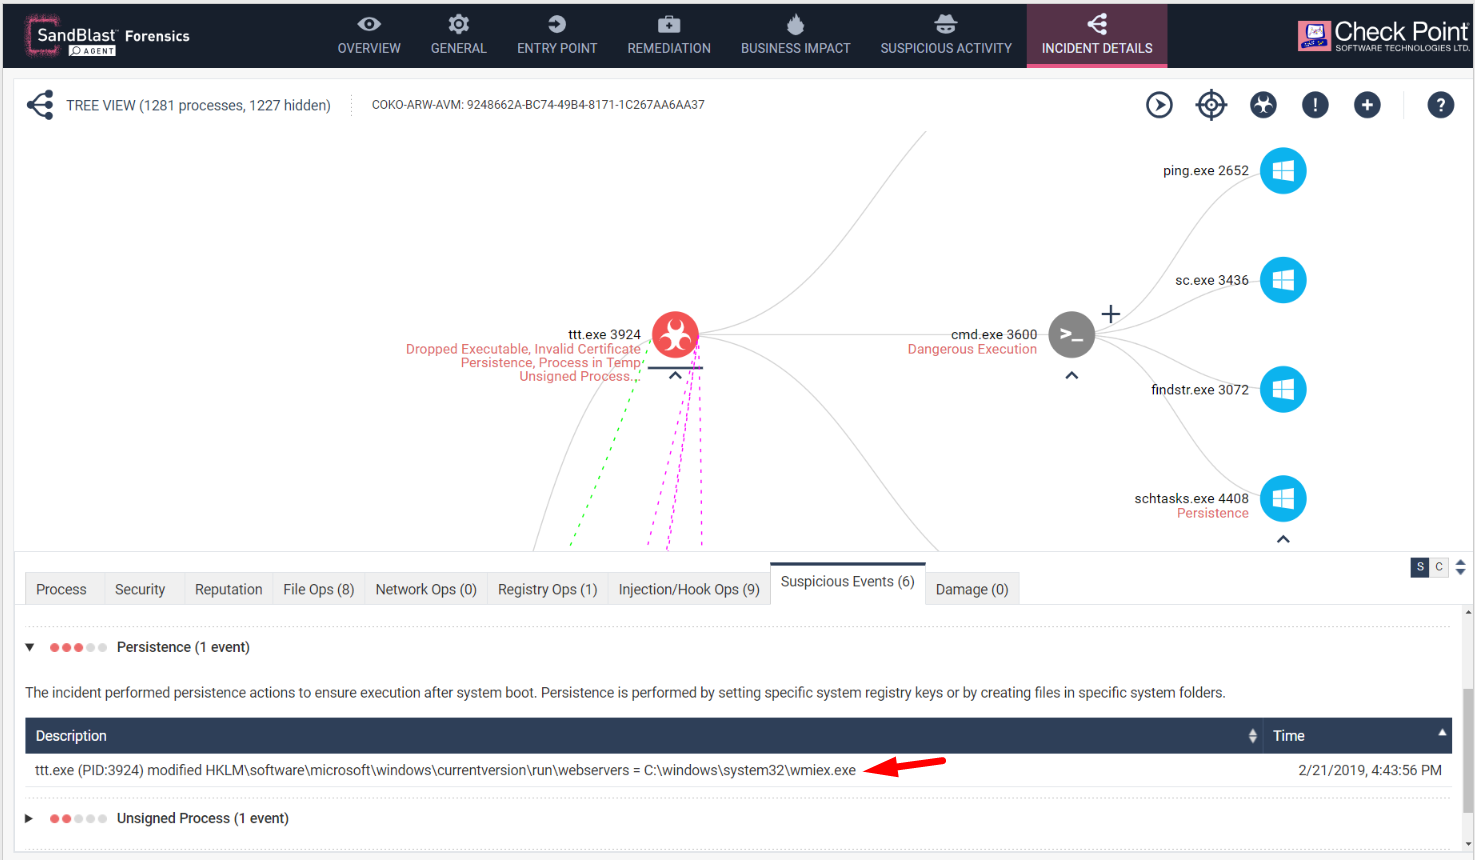The image size is (1475, 860).
Task: Open the Overview tab
Action: pos(369,35)
